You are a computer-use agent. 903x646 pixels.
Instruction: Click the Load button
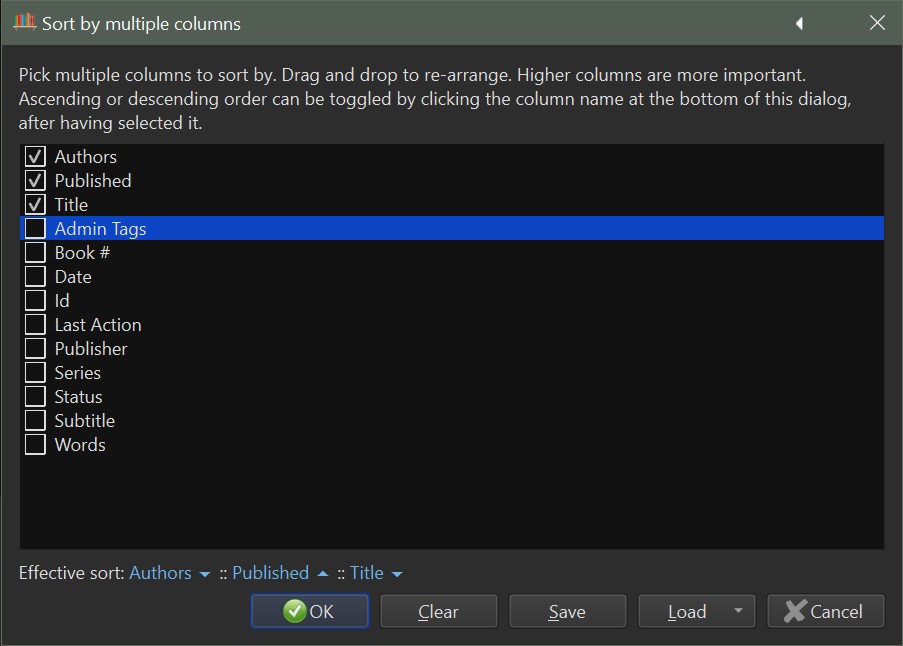[686, 611]
